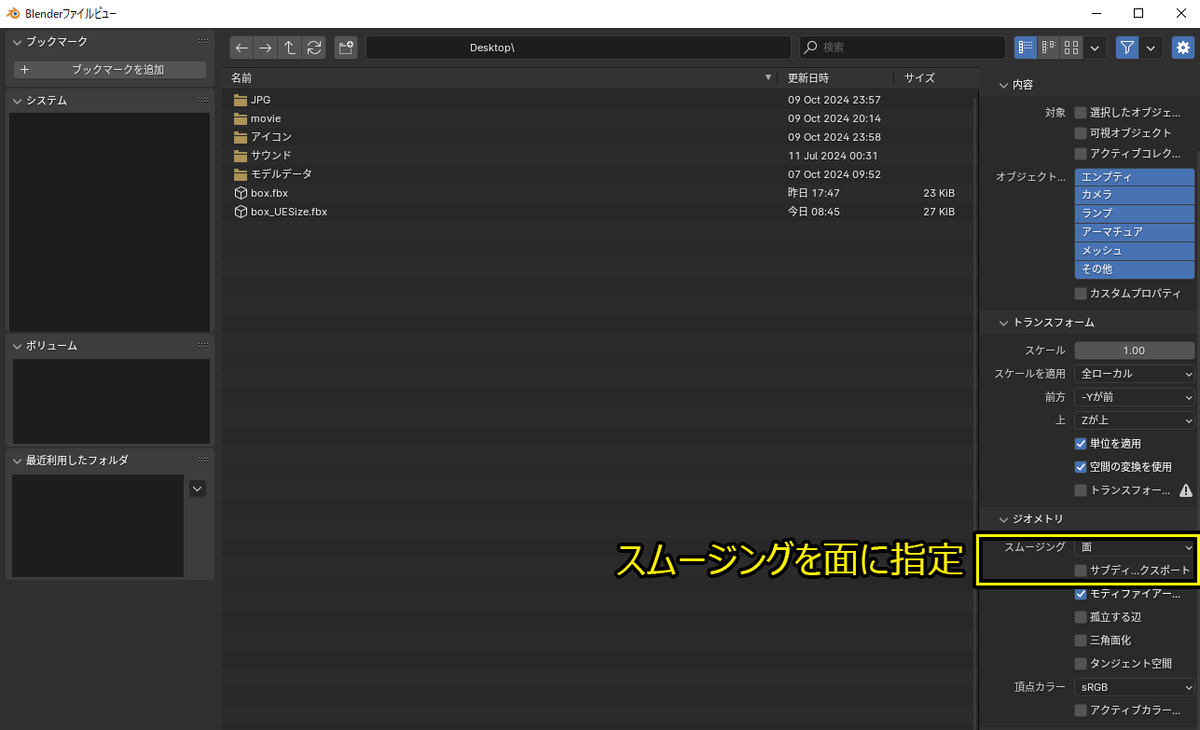Adjust the スケール value field
Screen dimensions: 1200x730
click(x=1134, y=351)
